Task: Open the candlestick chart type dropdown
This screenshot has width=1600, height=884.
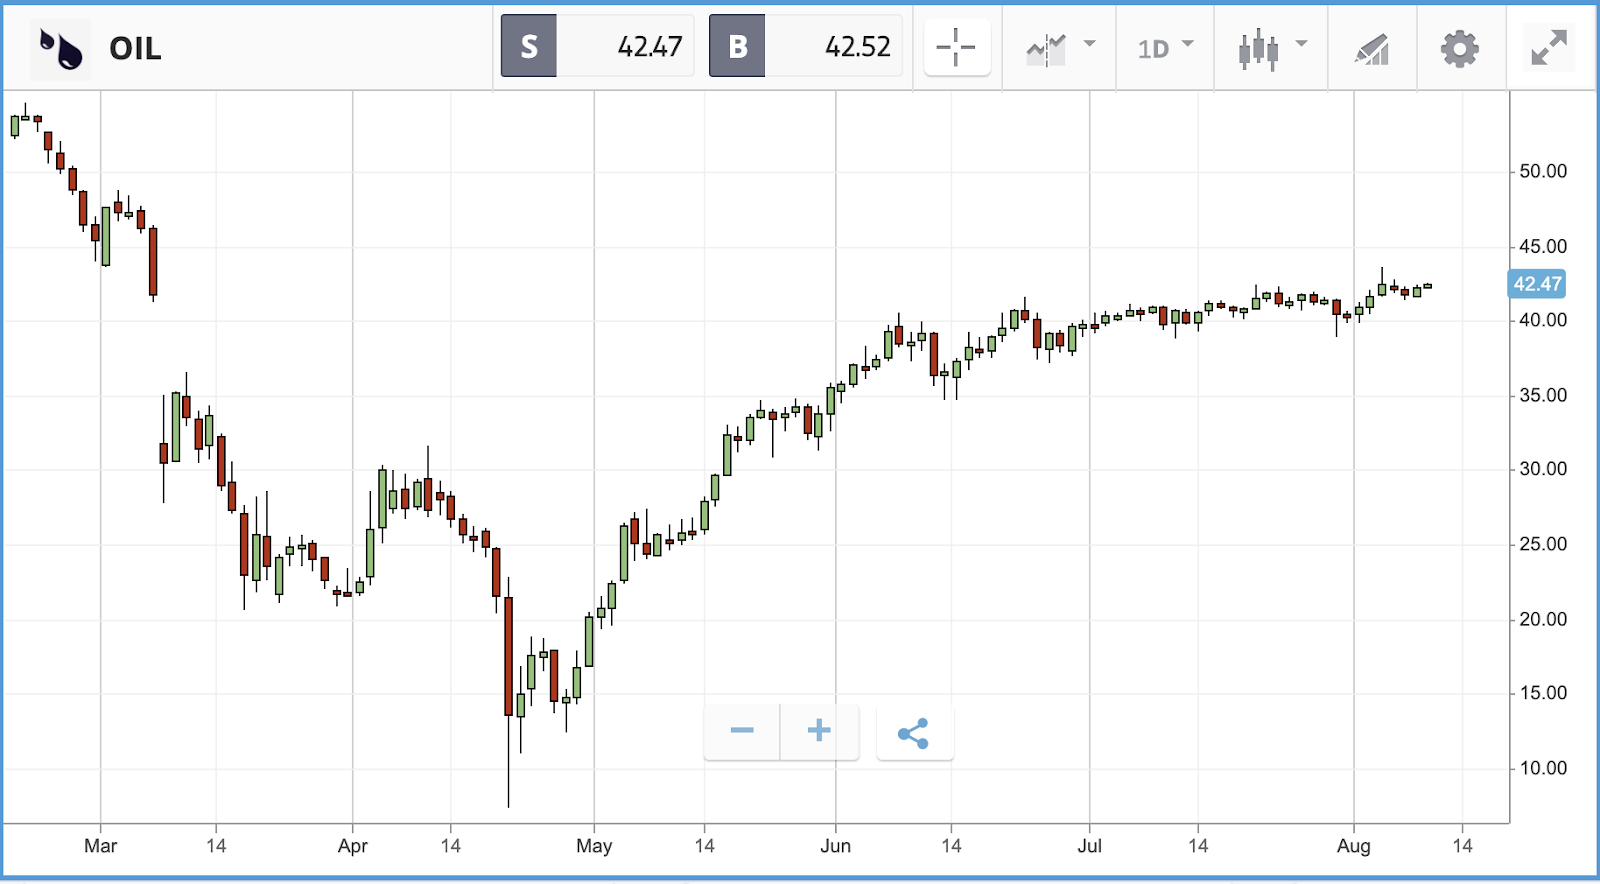Action: coord(1272,47)
